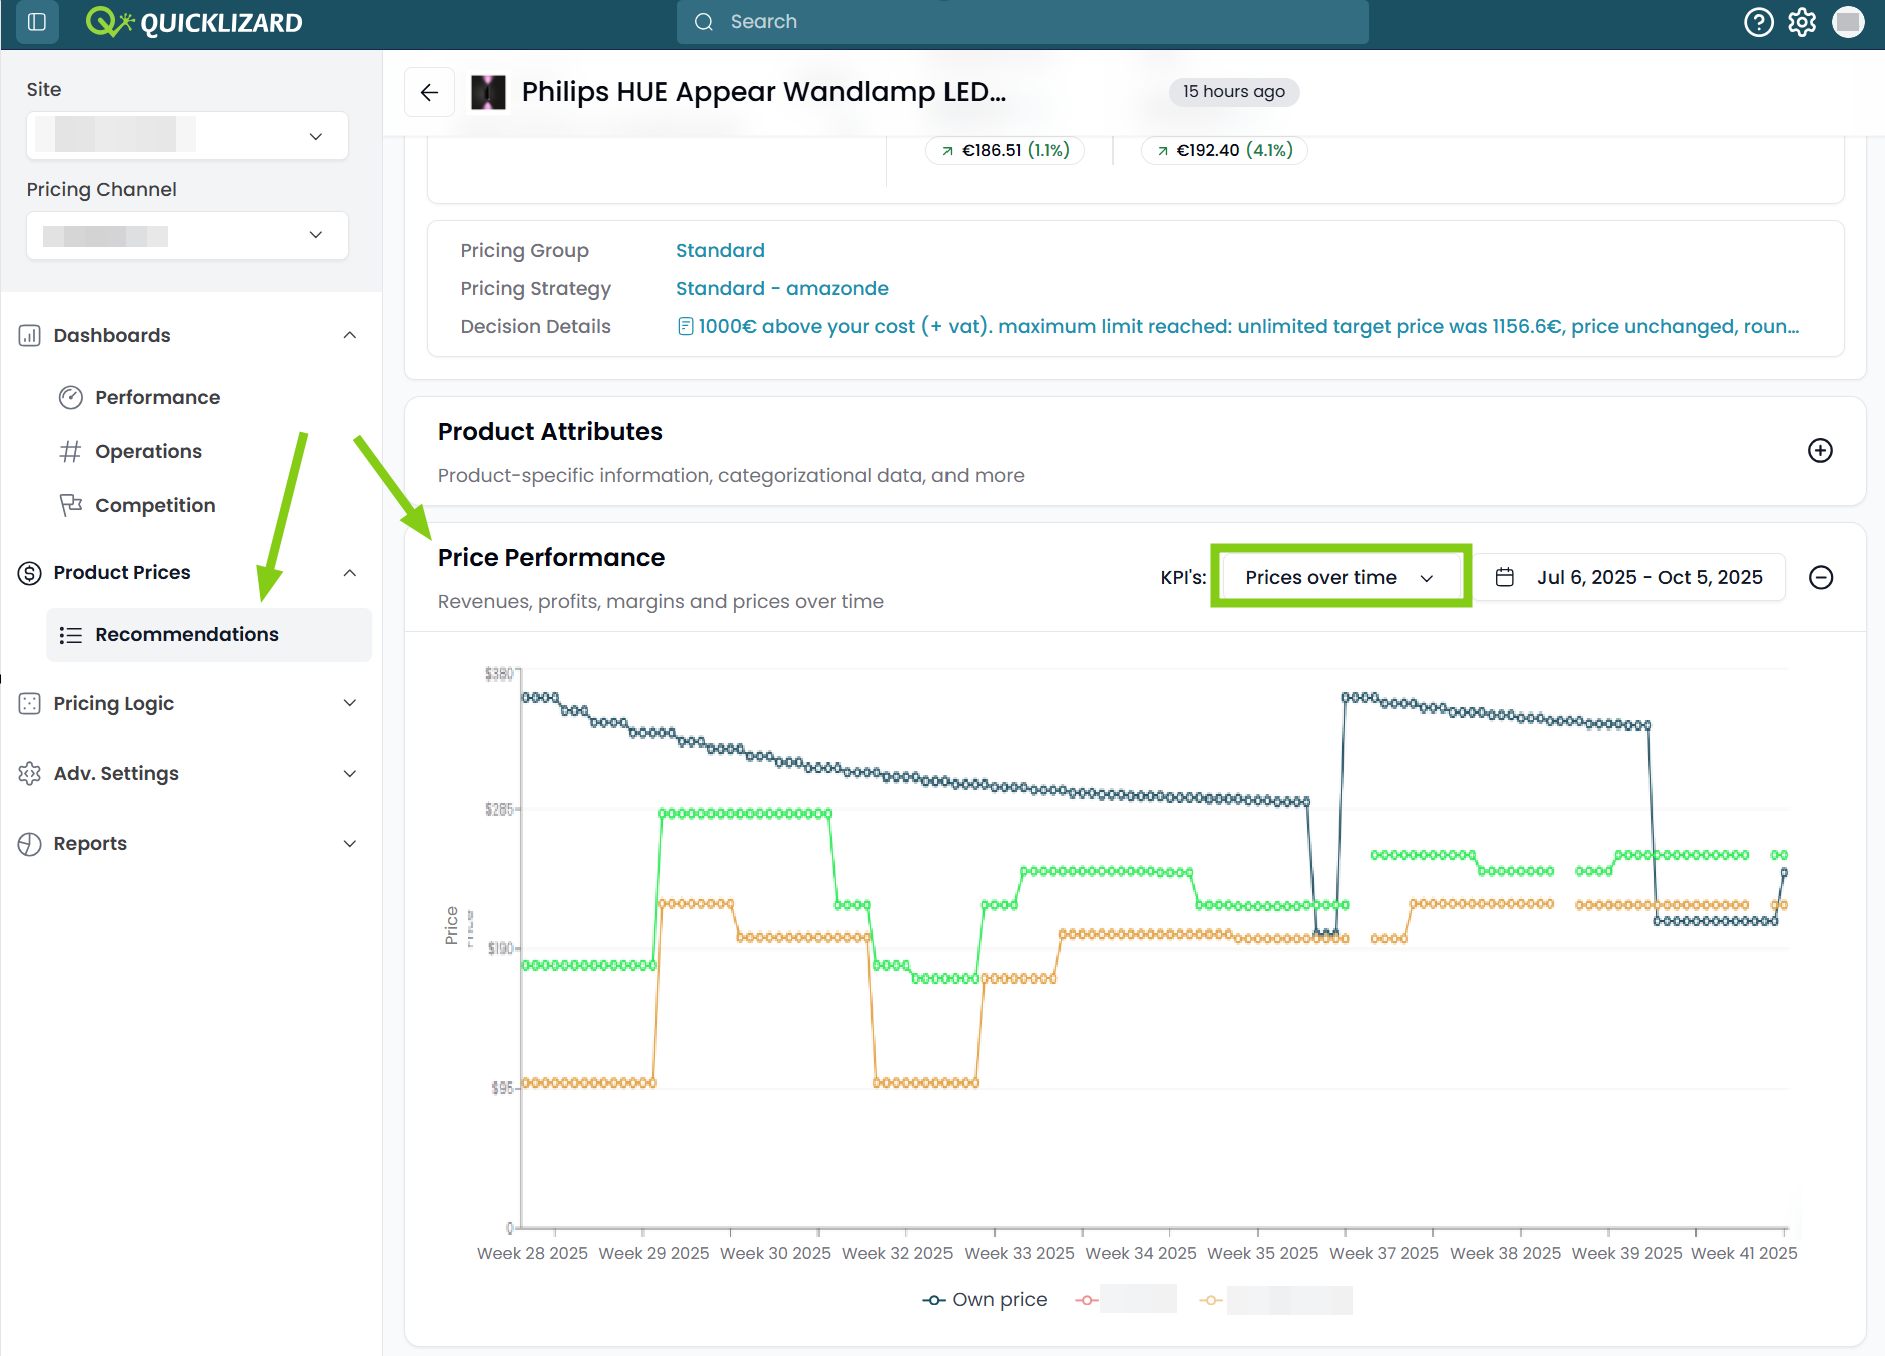
Task: Click the Product Prices dollar icon
Action: 30,573
